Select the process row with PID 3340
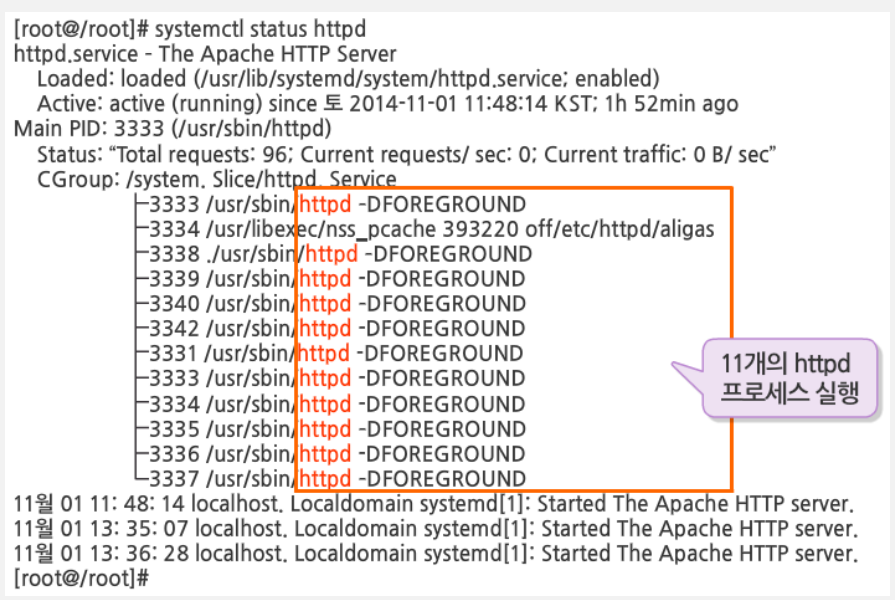 tap(331, 304)
